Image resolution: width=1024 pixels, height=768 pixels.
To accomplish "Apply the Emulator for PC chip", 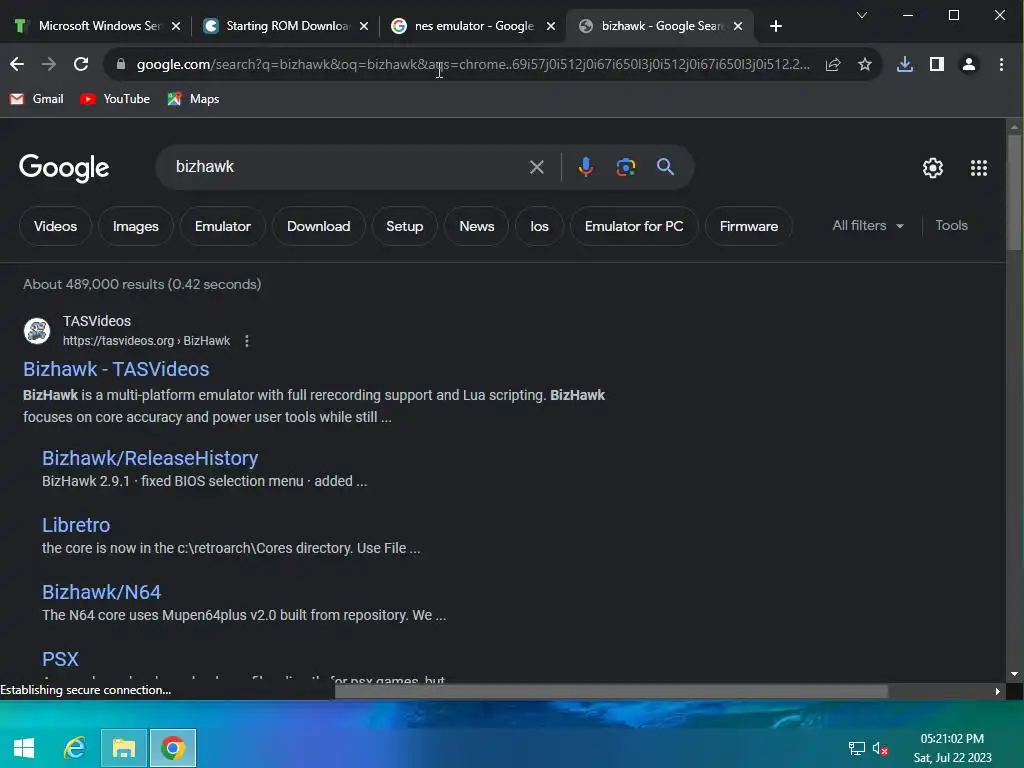I will click(634, 226).
